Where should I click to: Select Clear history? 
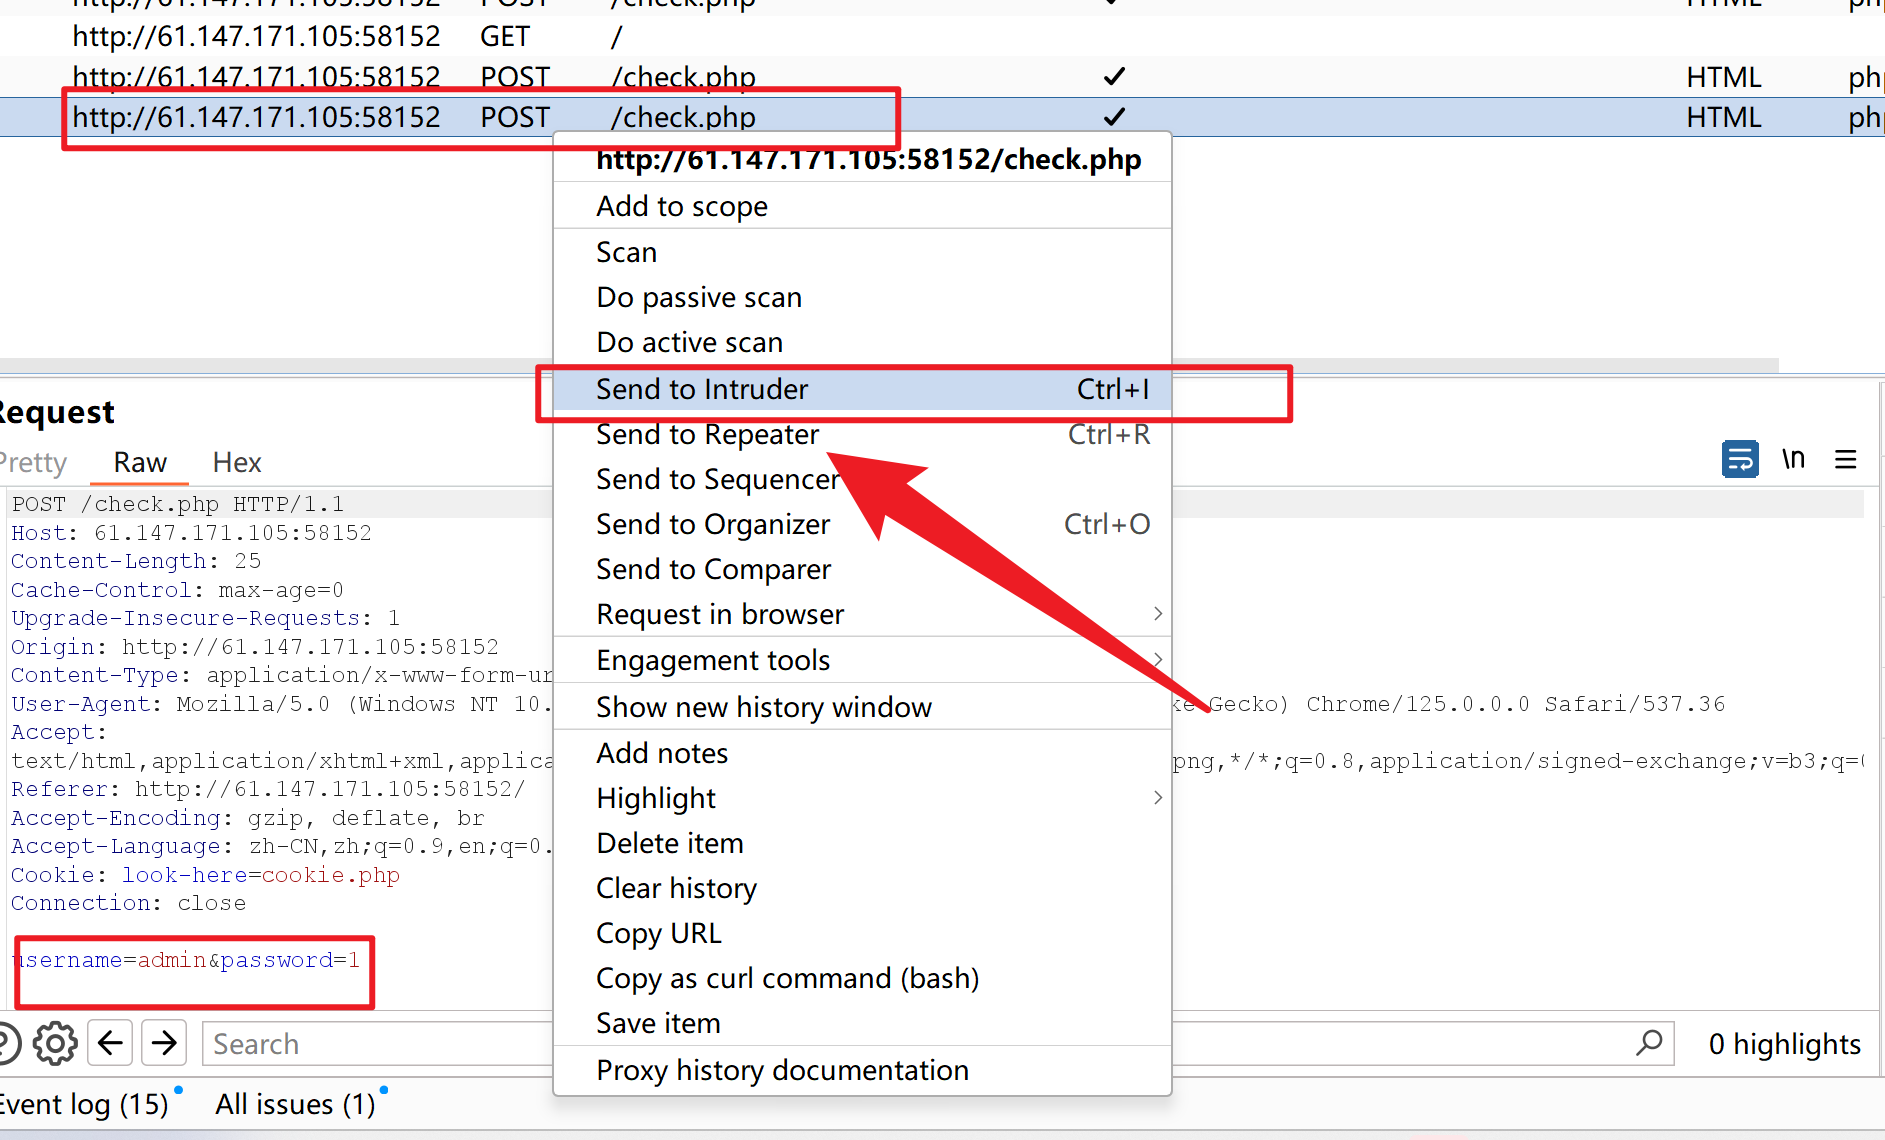click(862, 888)
